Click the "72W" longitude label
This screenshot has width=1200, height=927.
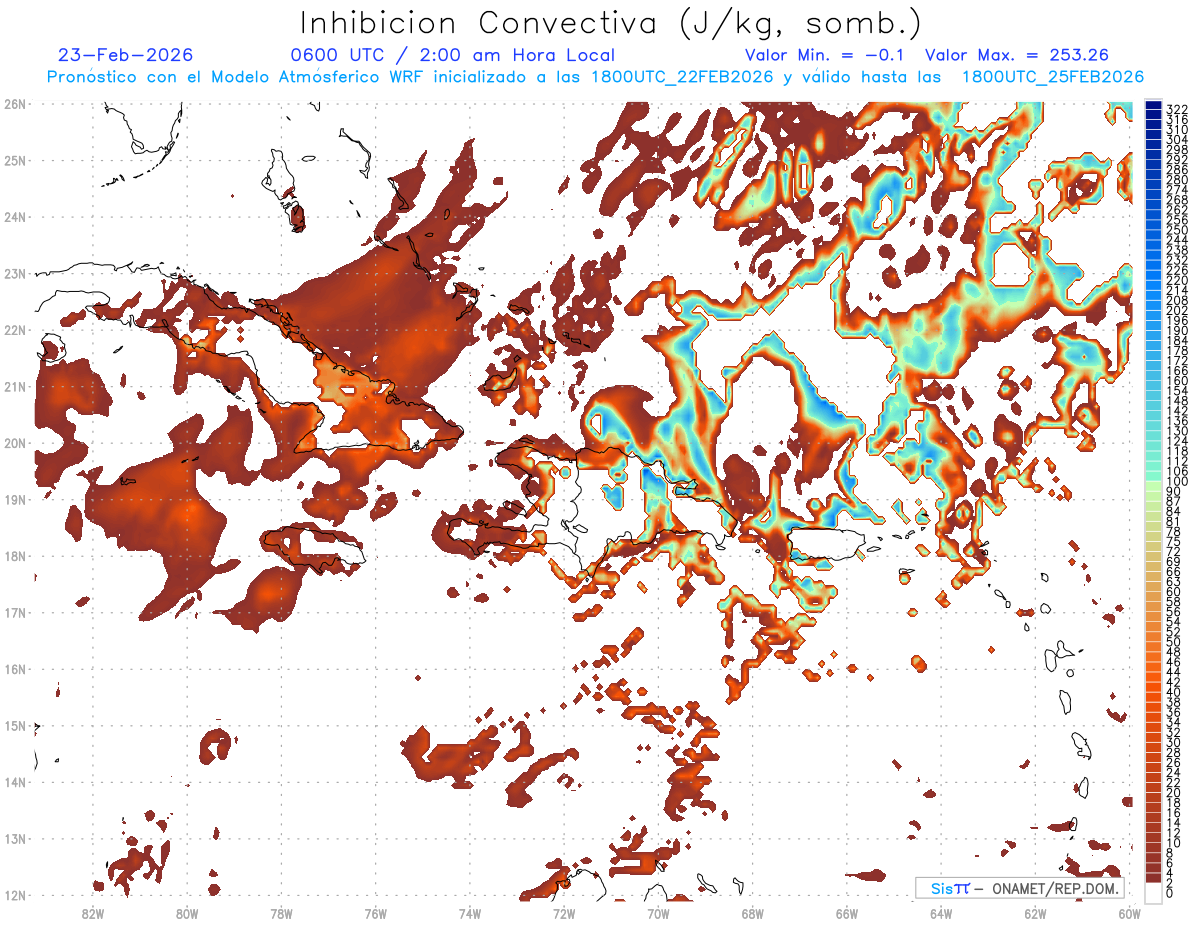[564, 913]
